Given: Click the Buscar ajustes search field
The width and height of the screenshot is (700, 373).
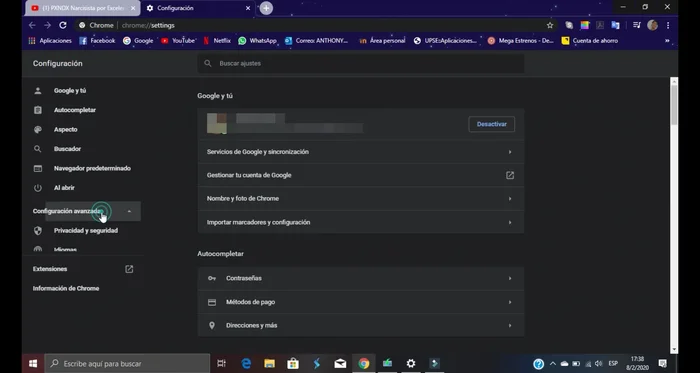Looking at the screenshot, I should coord(361,63).
